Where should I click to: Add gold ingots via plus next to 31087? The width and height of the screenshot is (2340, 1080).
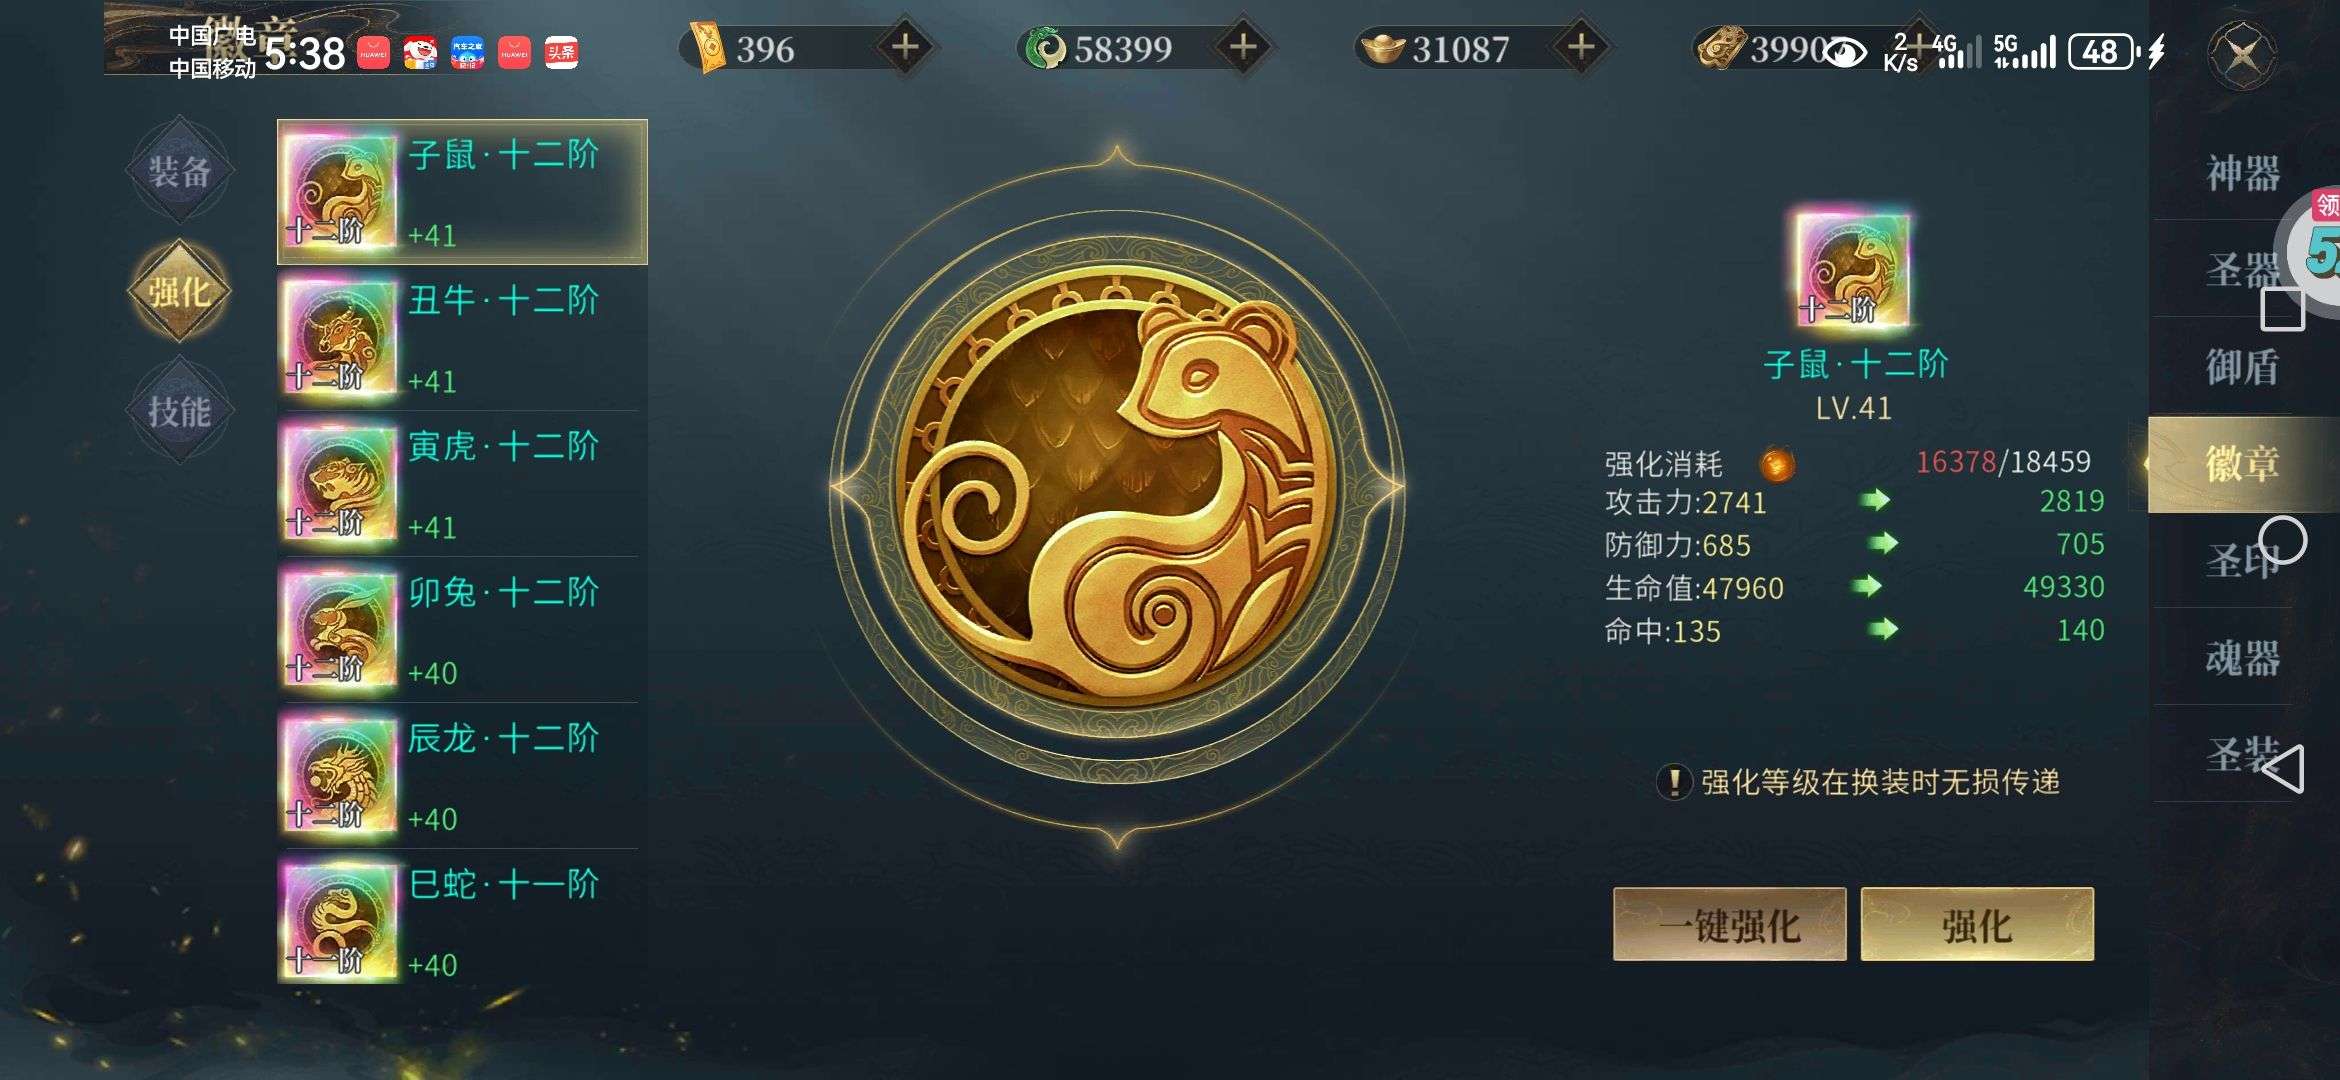click(x=1581, y=47)
